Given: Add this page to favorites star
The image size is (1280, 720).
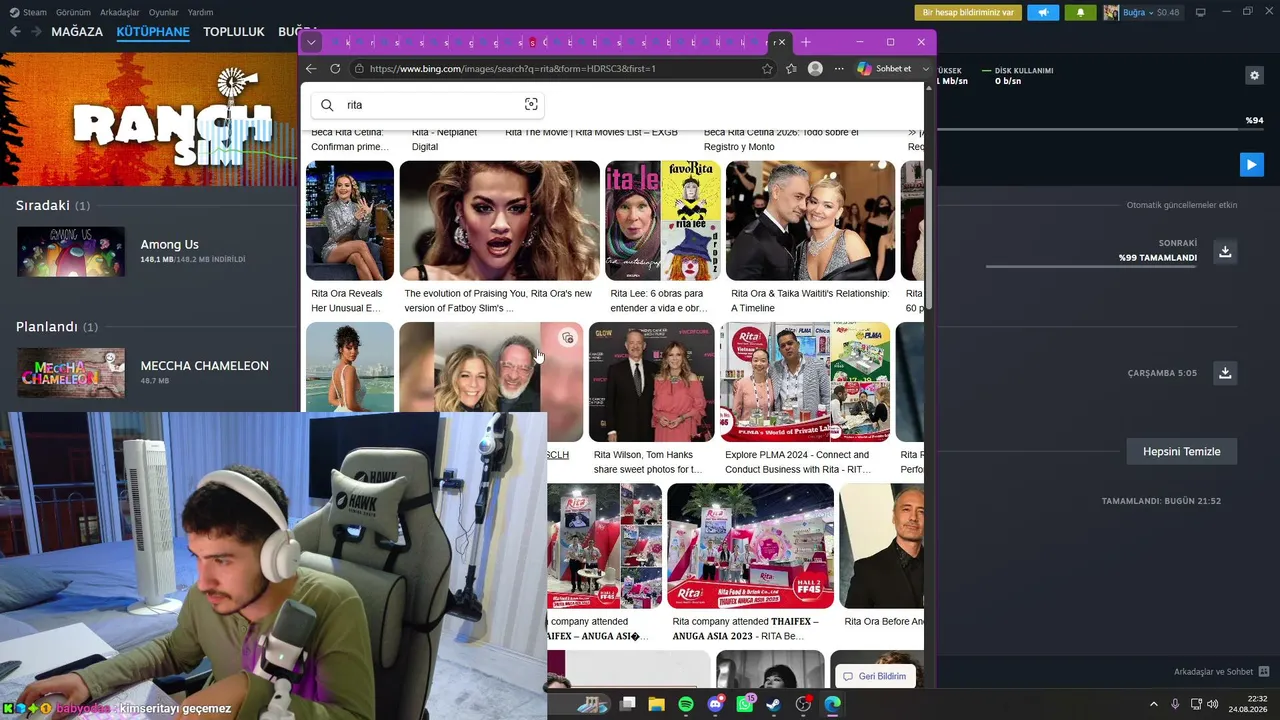Looking at the screenshot, I should coord(767,68).
